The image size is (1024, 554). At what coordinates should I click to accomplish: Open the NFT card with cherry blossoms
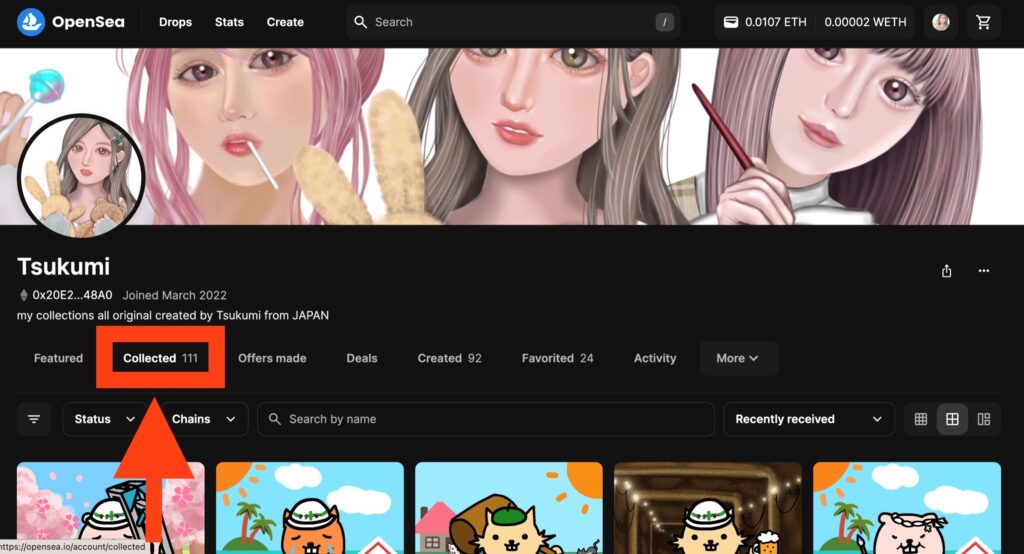(110, 508)
